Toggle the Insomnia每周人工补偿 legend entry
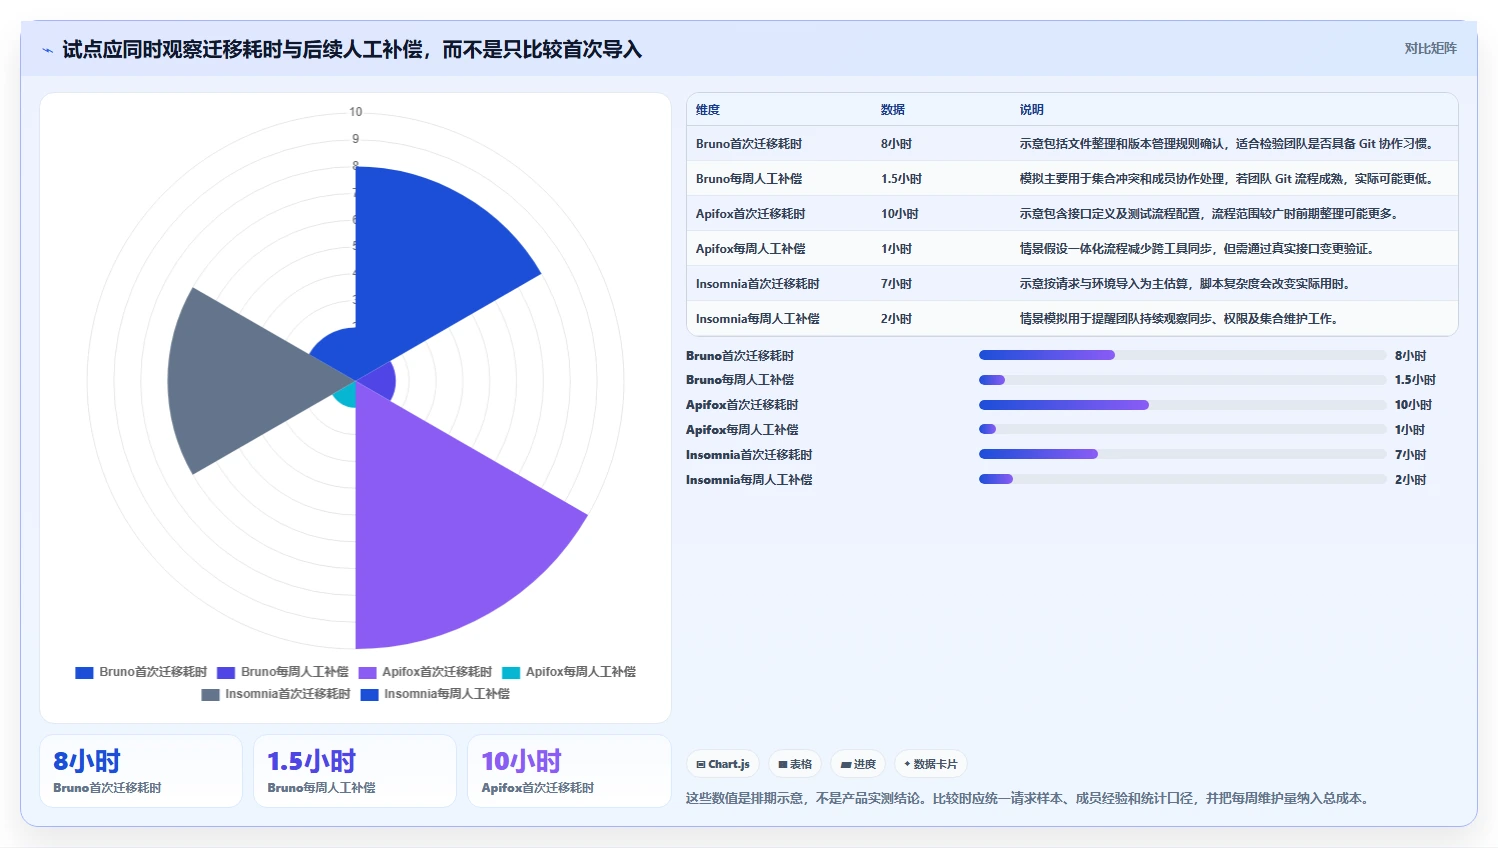This screenshot has width=1498, height=848. point(435,694)
